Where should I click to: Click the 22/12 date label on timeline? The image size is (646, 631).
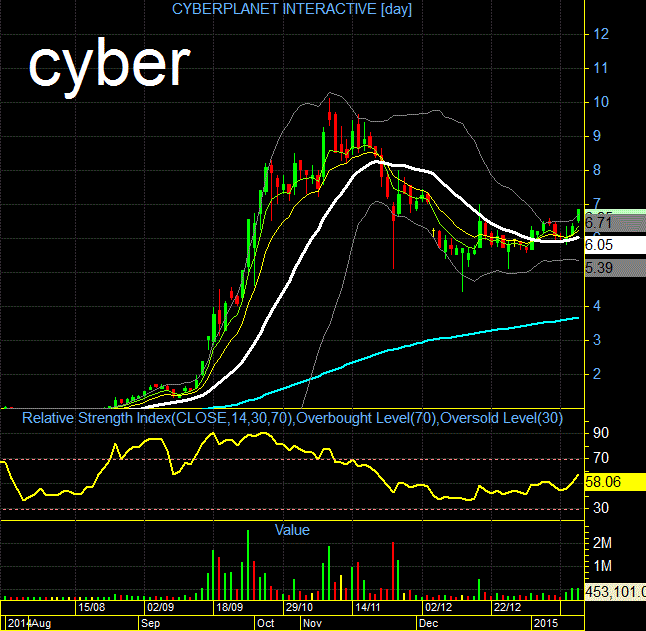tap(508, 607)
